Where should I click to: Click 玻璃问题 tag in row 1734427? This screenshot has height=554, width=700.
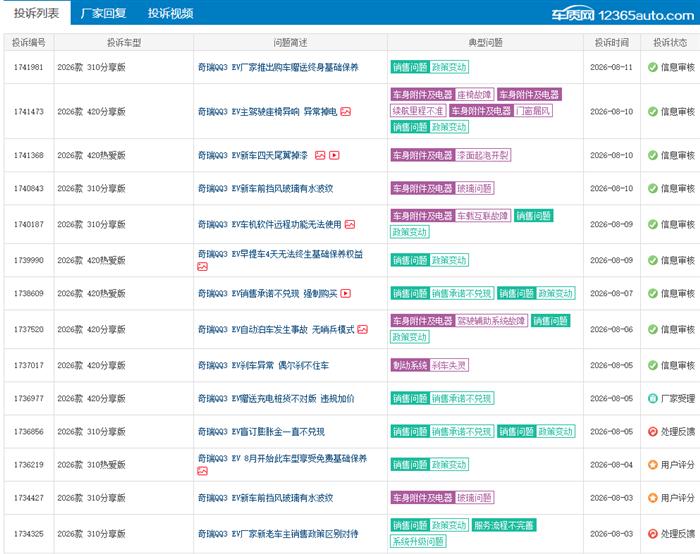[474, 498]
